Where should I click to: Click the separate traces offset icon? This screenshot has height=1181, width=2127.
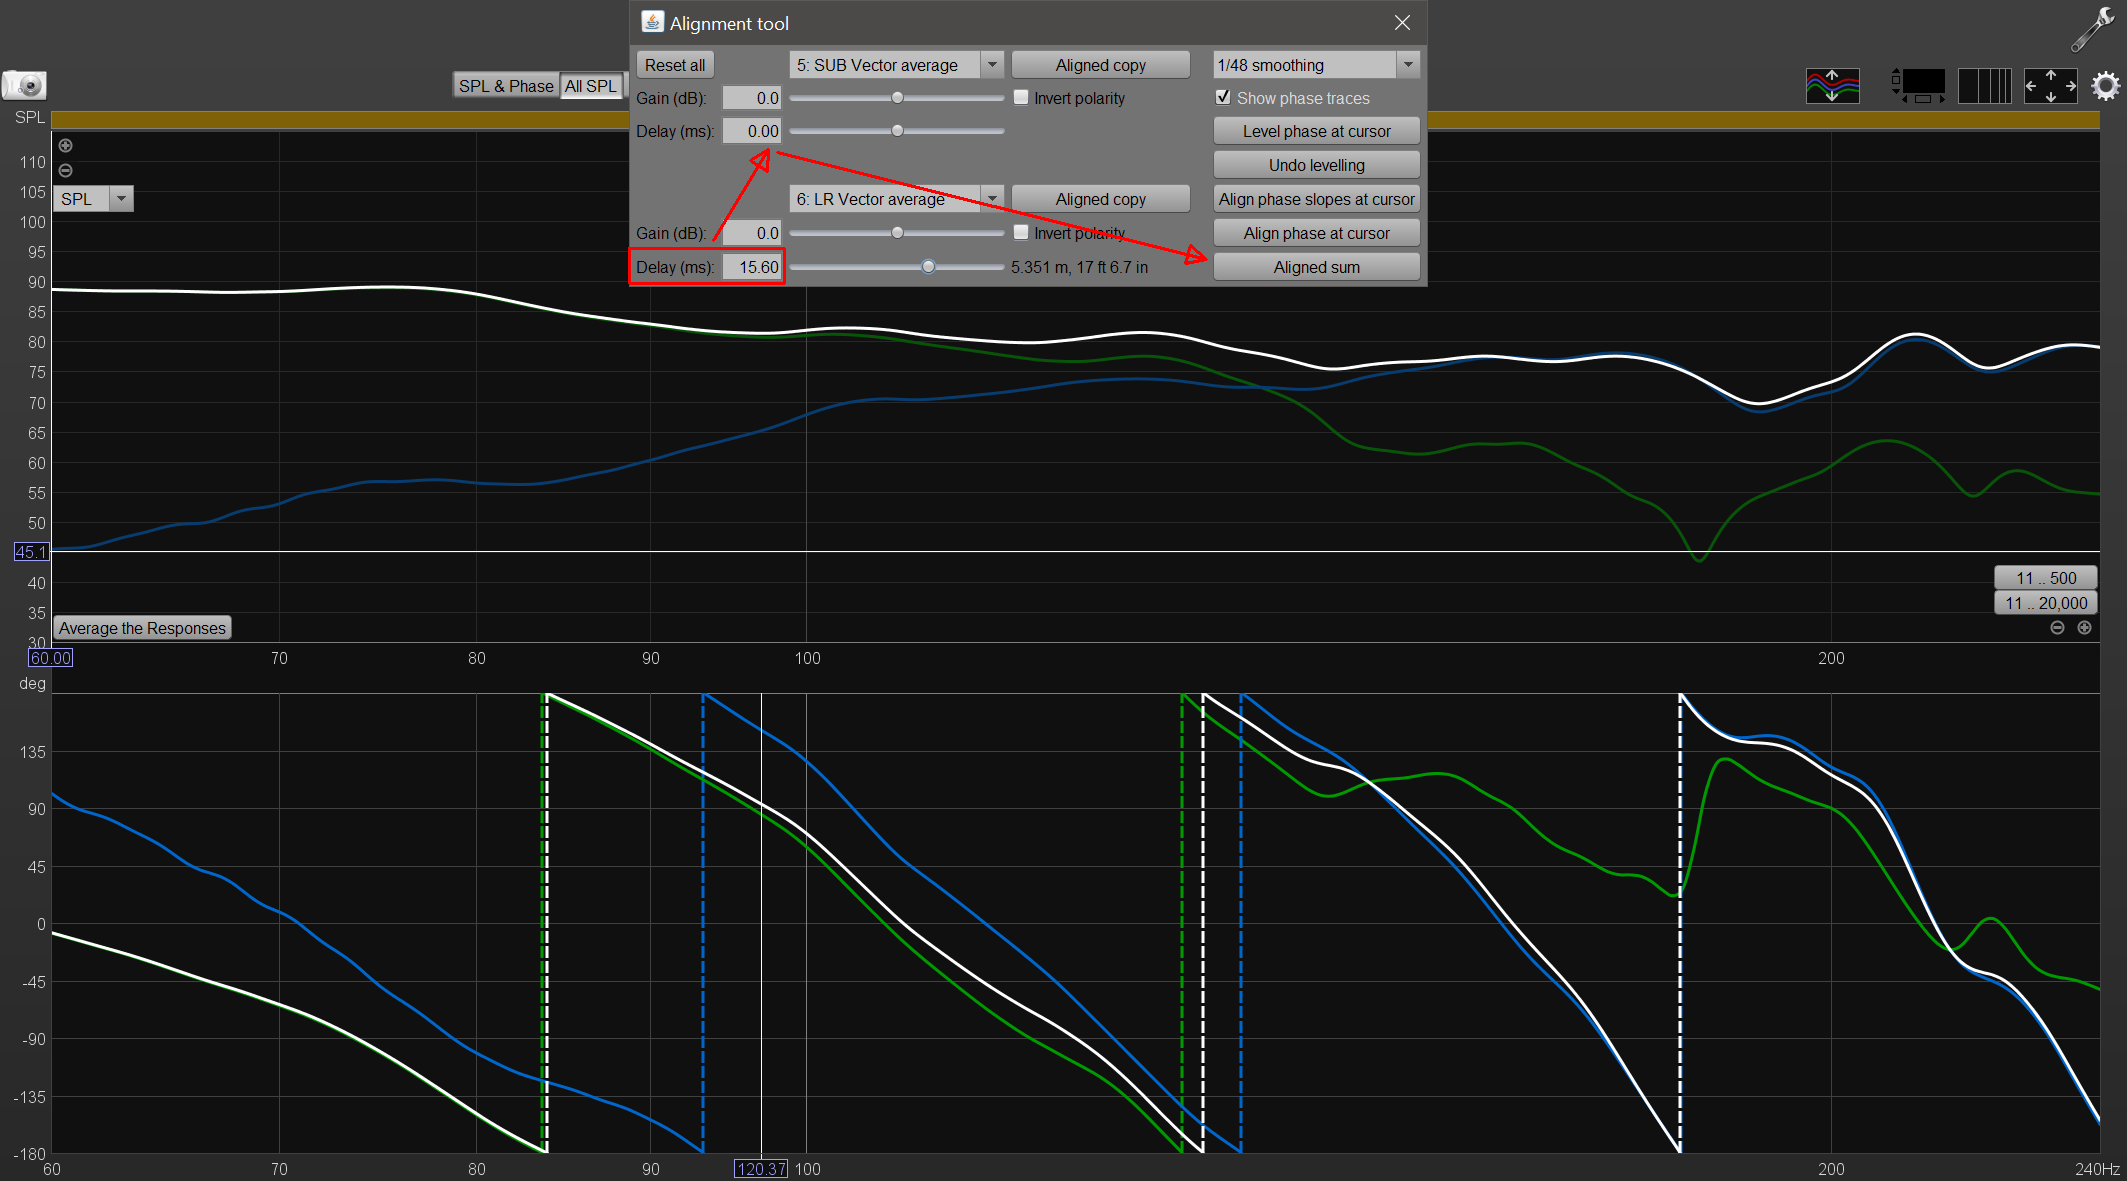pos(1832,86)
